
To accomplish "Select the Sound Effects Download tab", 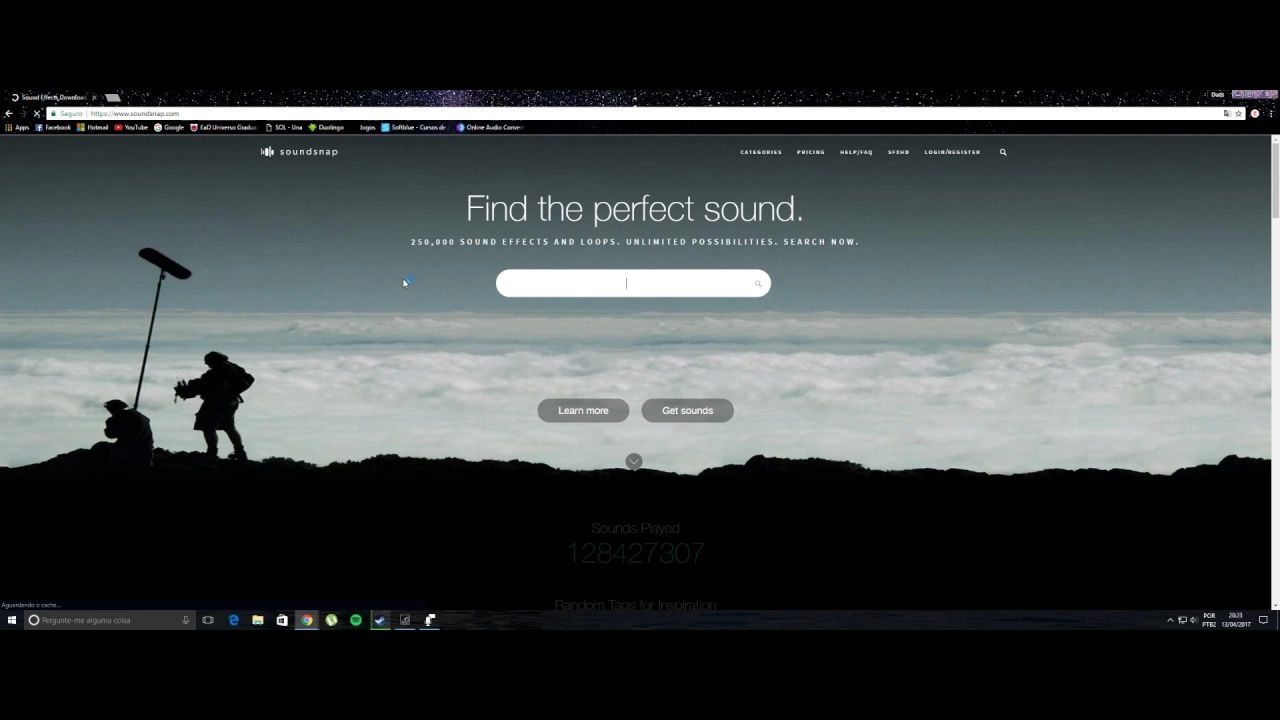I will pos(52,97).
